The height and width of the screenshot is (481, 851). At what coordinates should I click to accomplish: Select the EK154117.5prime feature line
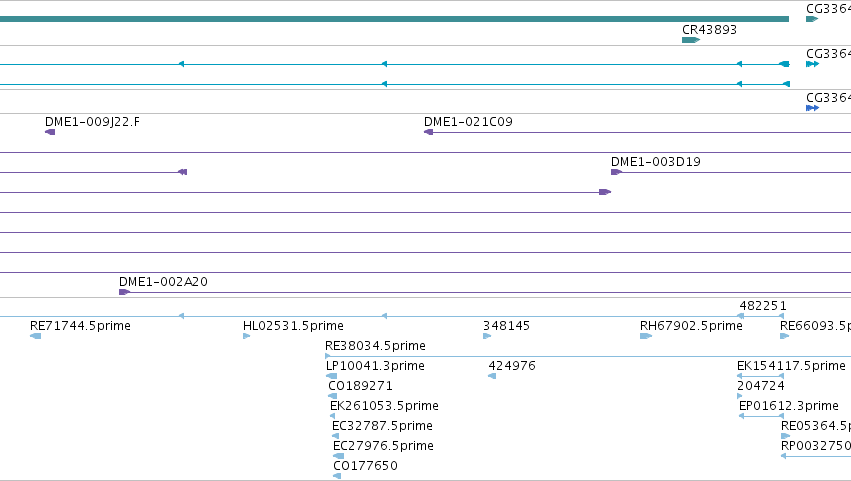click(x=760, y=376)
